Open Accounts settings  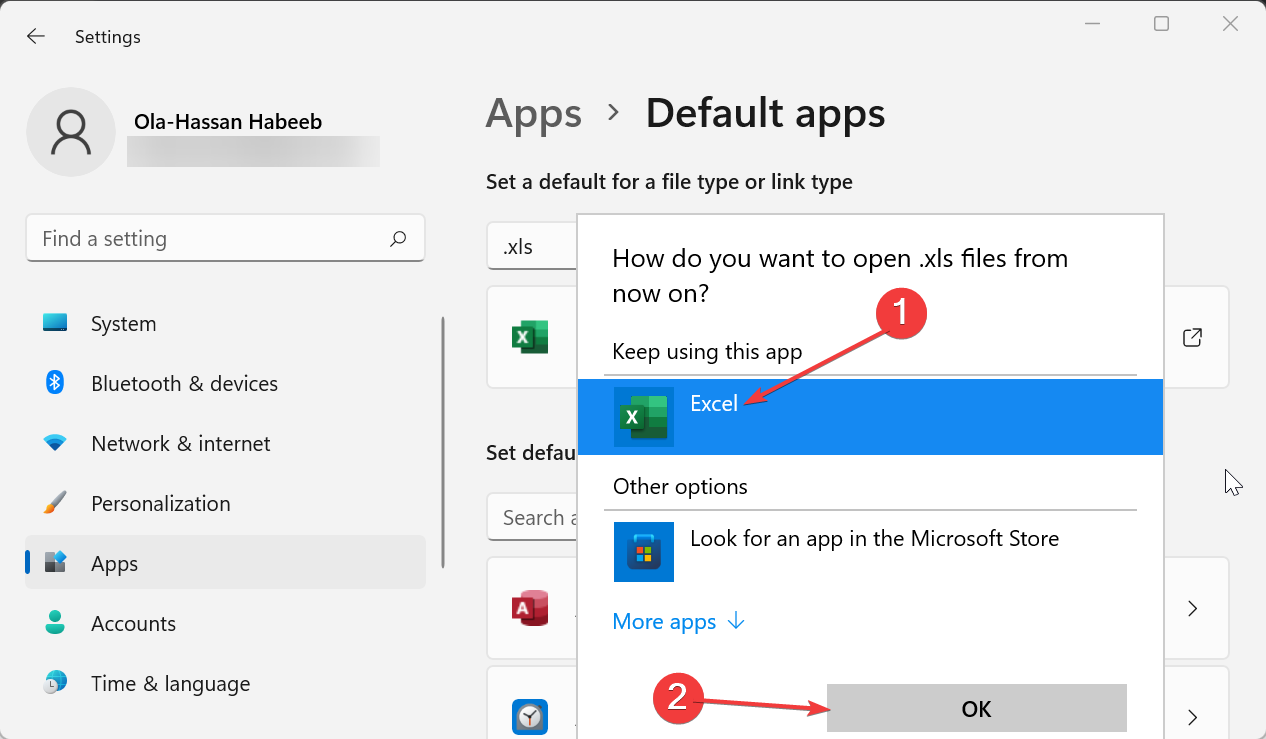(225, 624)
